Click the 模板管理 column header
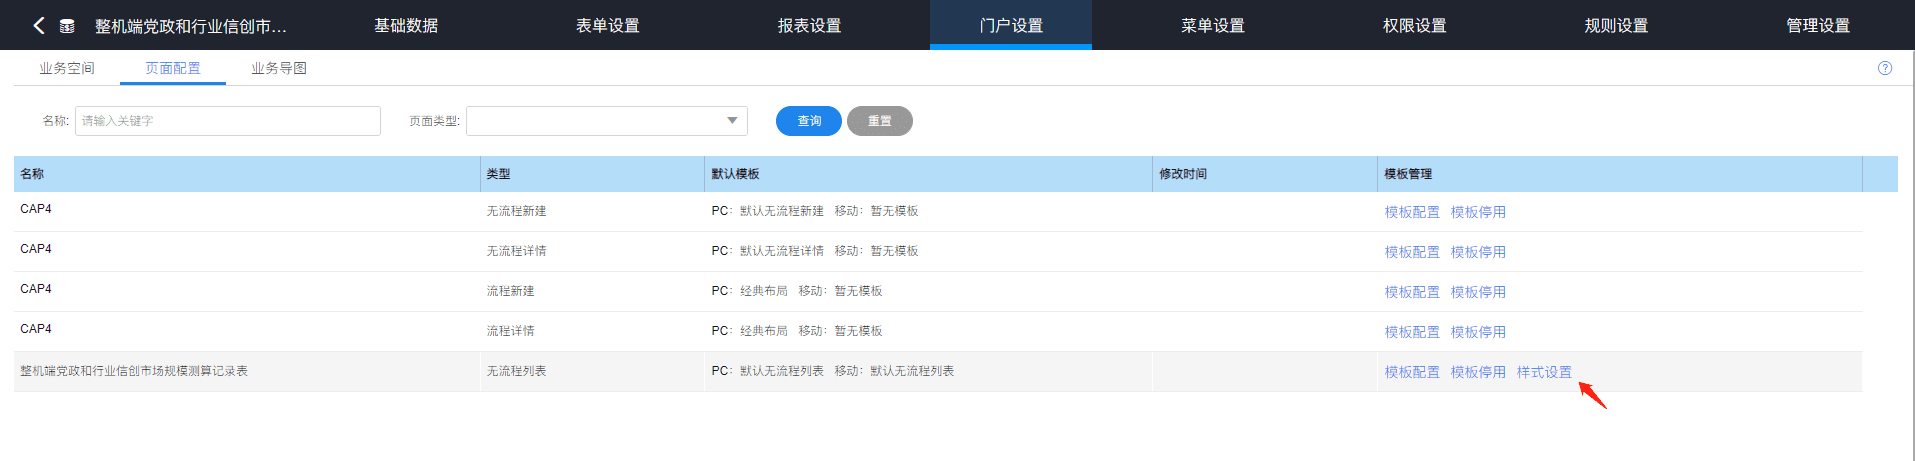The image size is (1915, 461). pos(1620,174)
